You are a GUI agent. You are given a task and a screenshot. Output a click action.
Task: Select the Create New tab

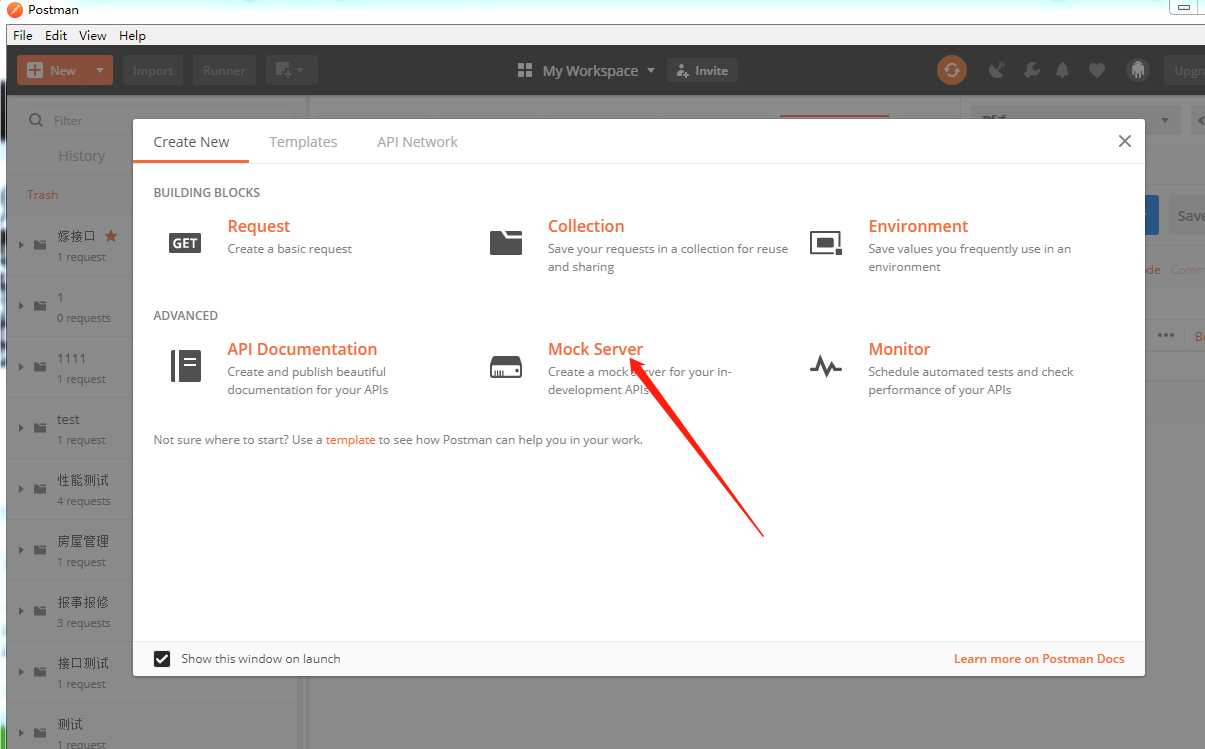tap(191, 142)
